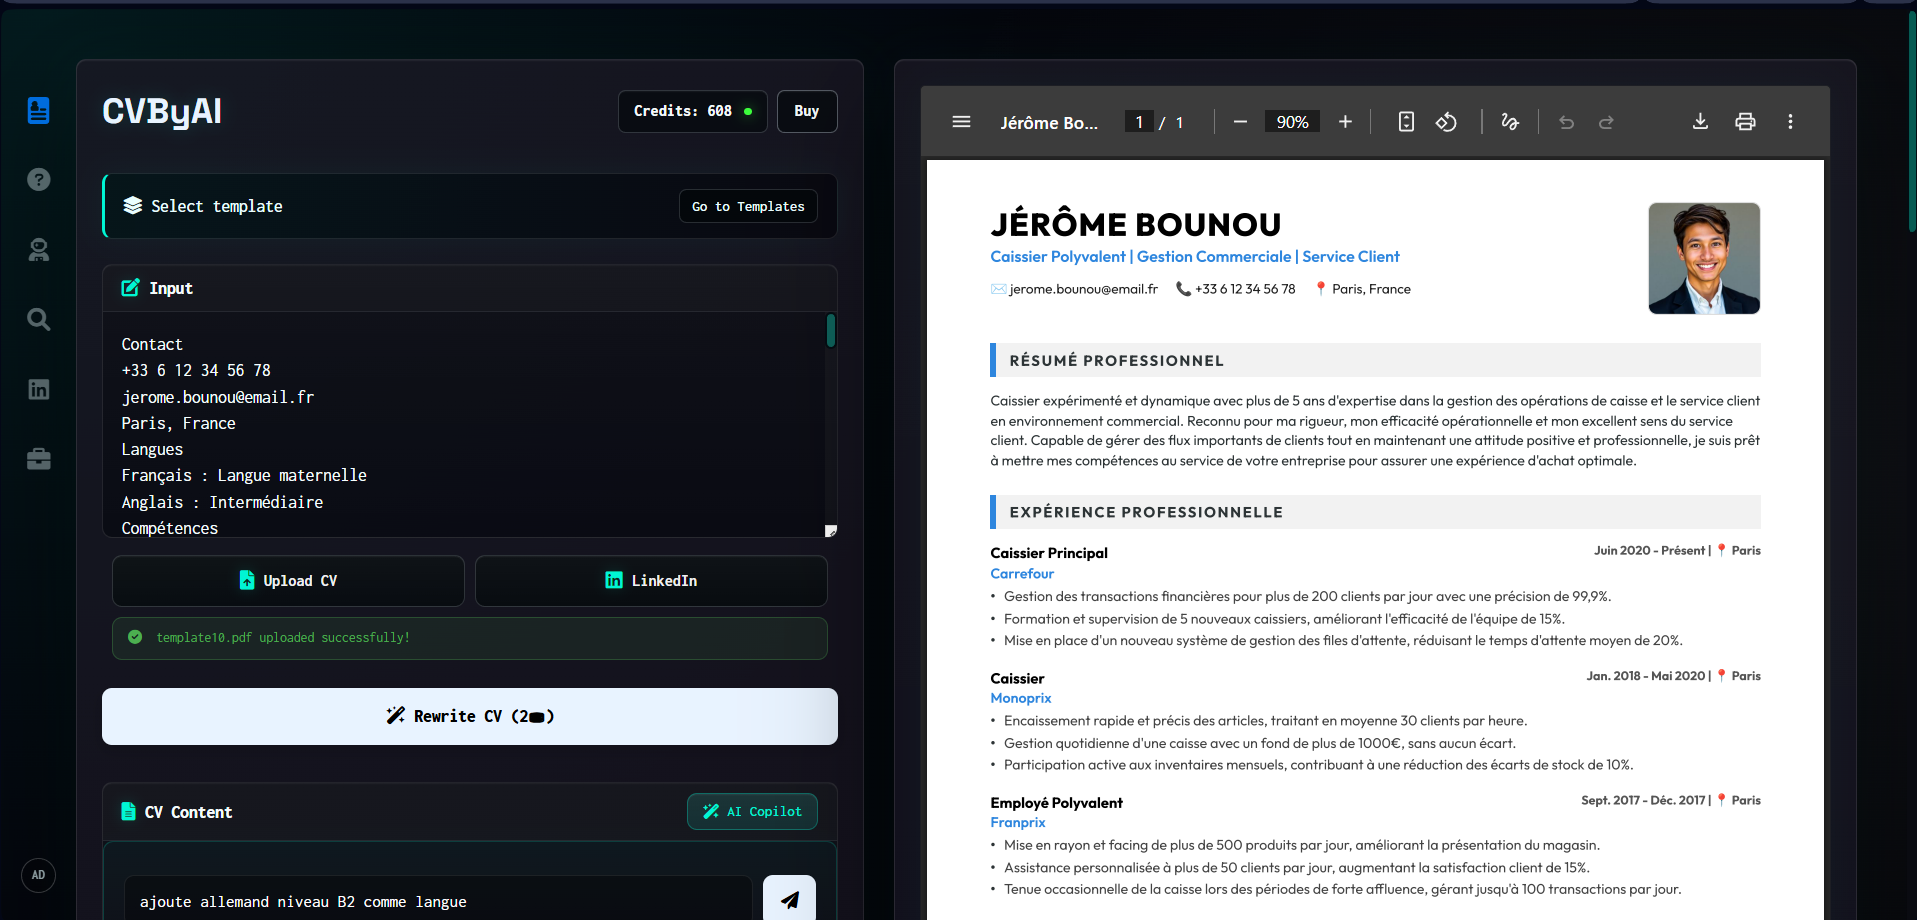Edit the PDF page number field
This screenshot has width=1917, height=920.
tap(1139, 122)
